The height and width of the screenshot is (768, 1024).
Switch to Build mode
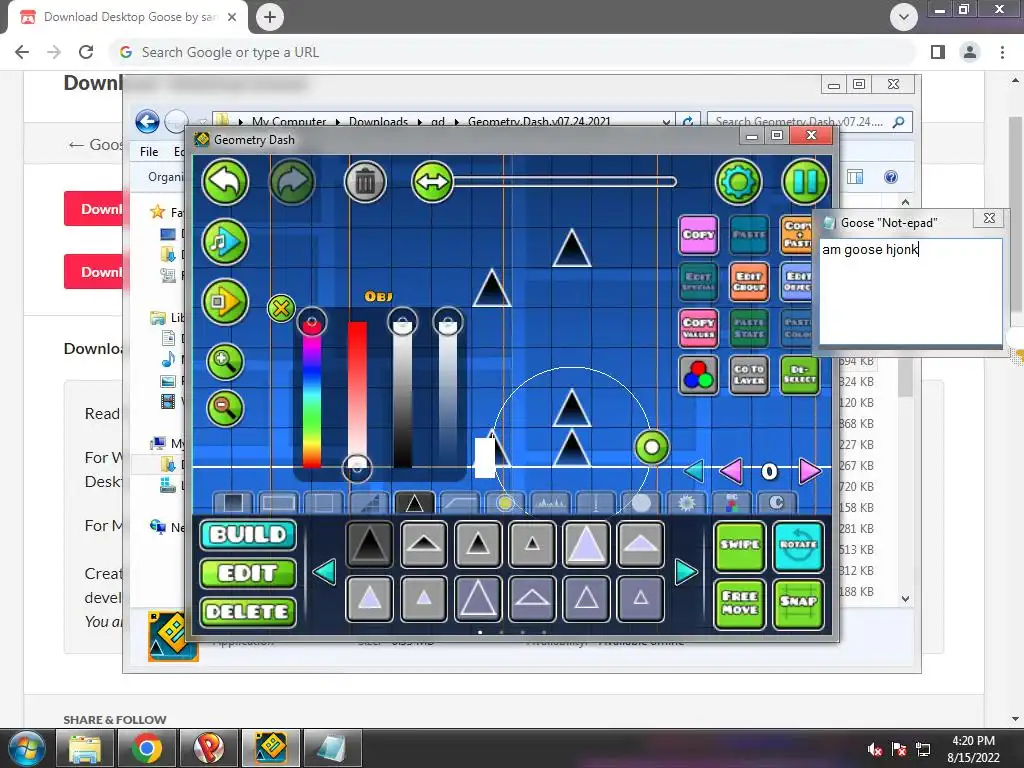(248, 535)
